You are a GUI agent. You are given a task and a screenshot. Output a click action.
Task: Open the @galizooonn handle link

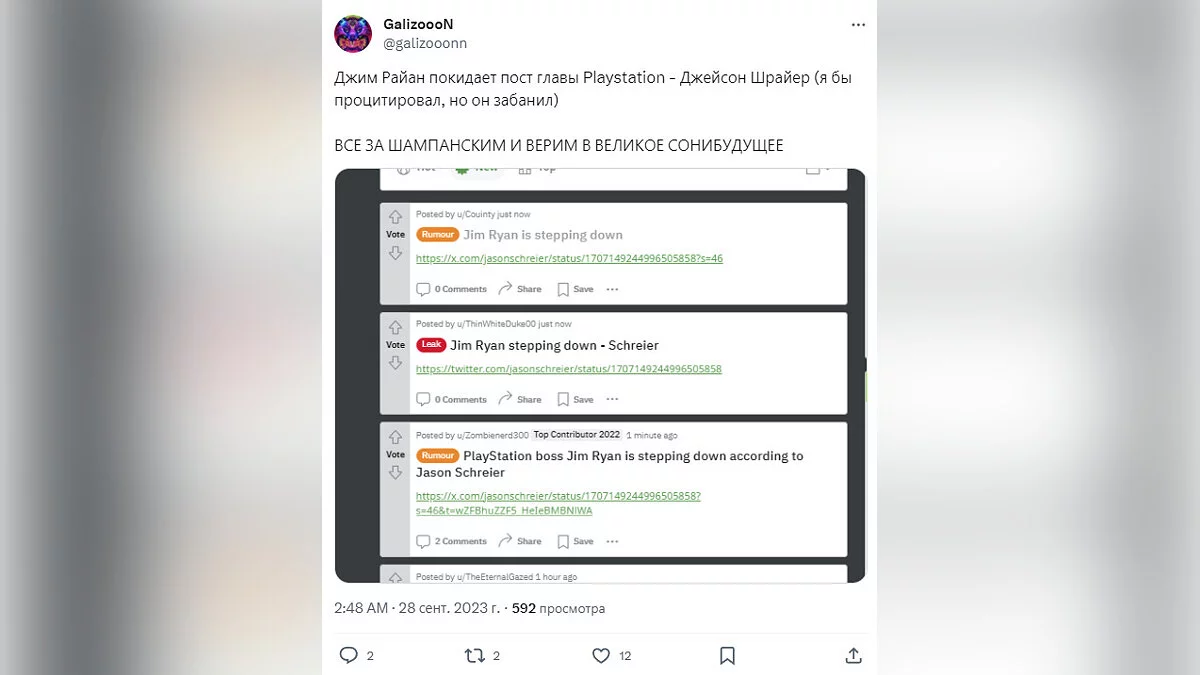click(x=425, y=43)
